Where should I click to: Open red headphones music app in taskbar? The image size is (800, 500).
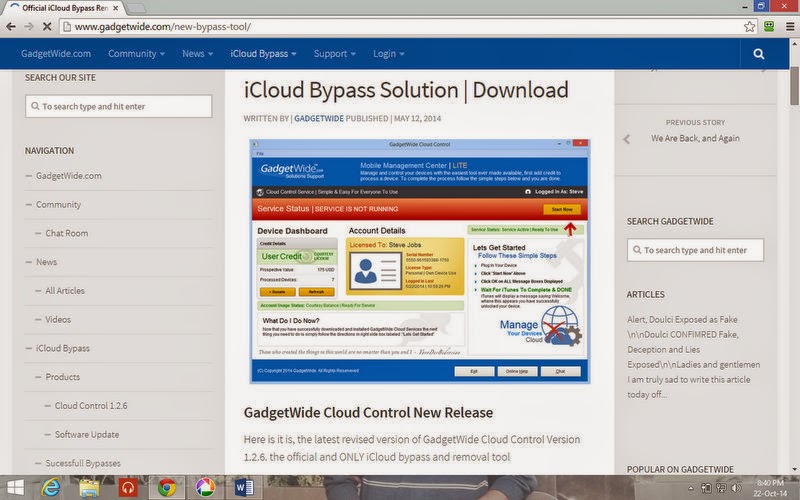(x=128, y=488)
